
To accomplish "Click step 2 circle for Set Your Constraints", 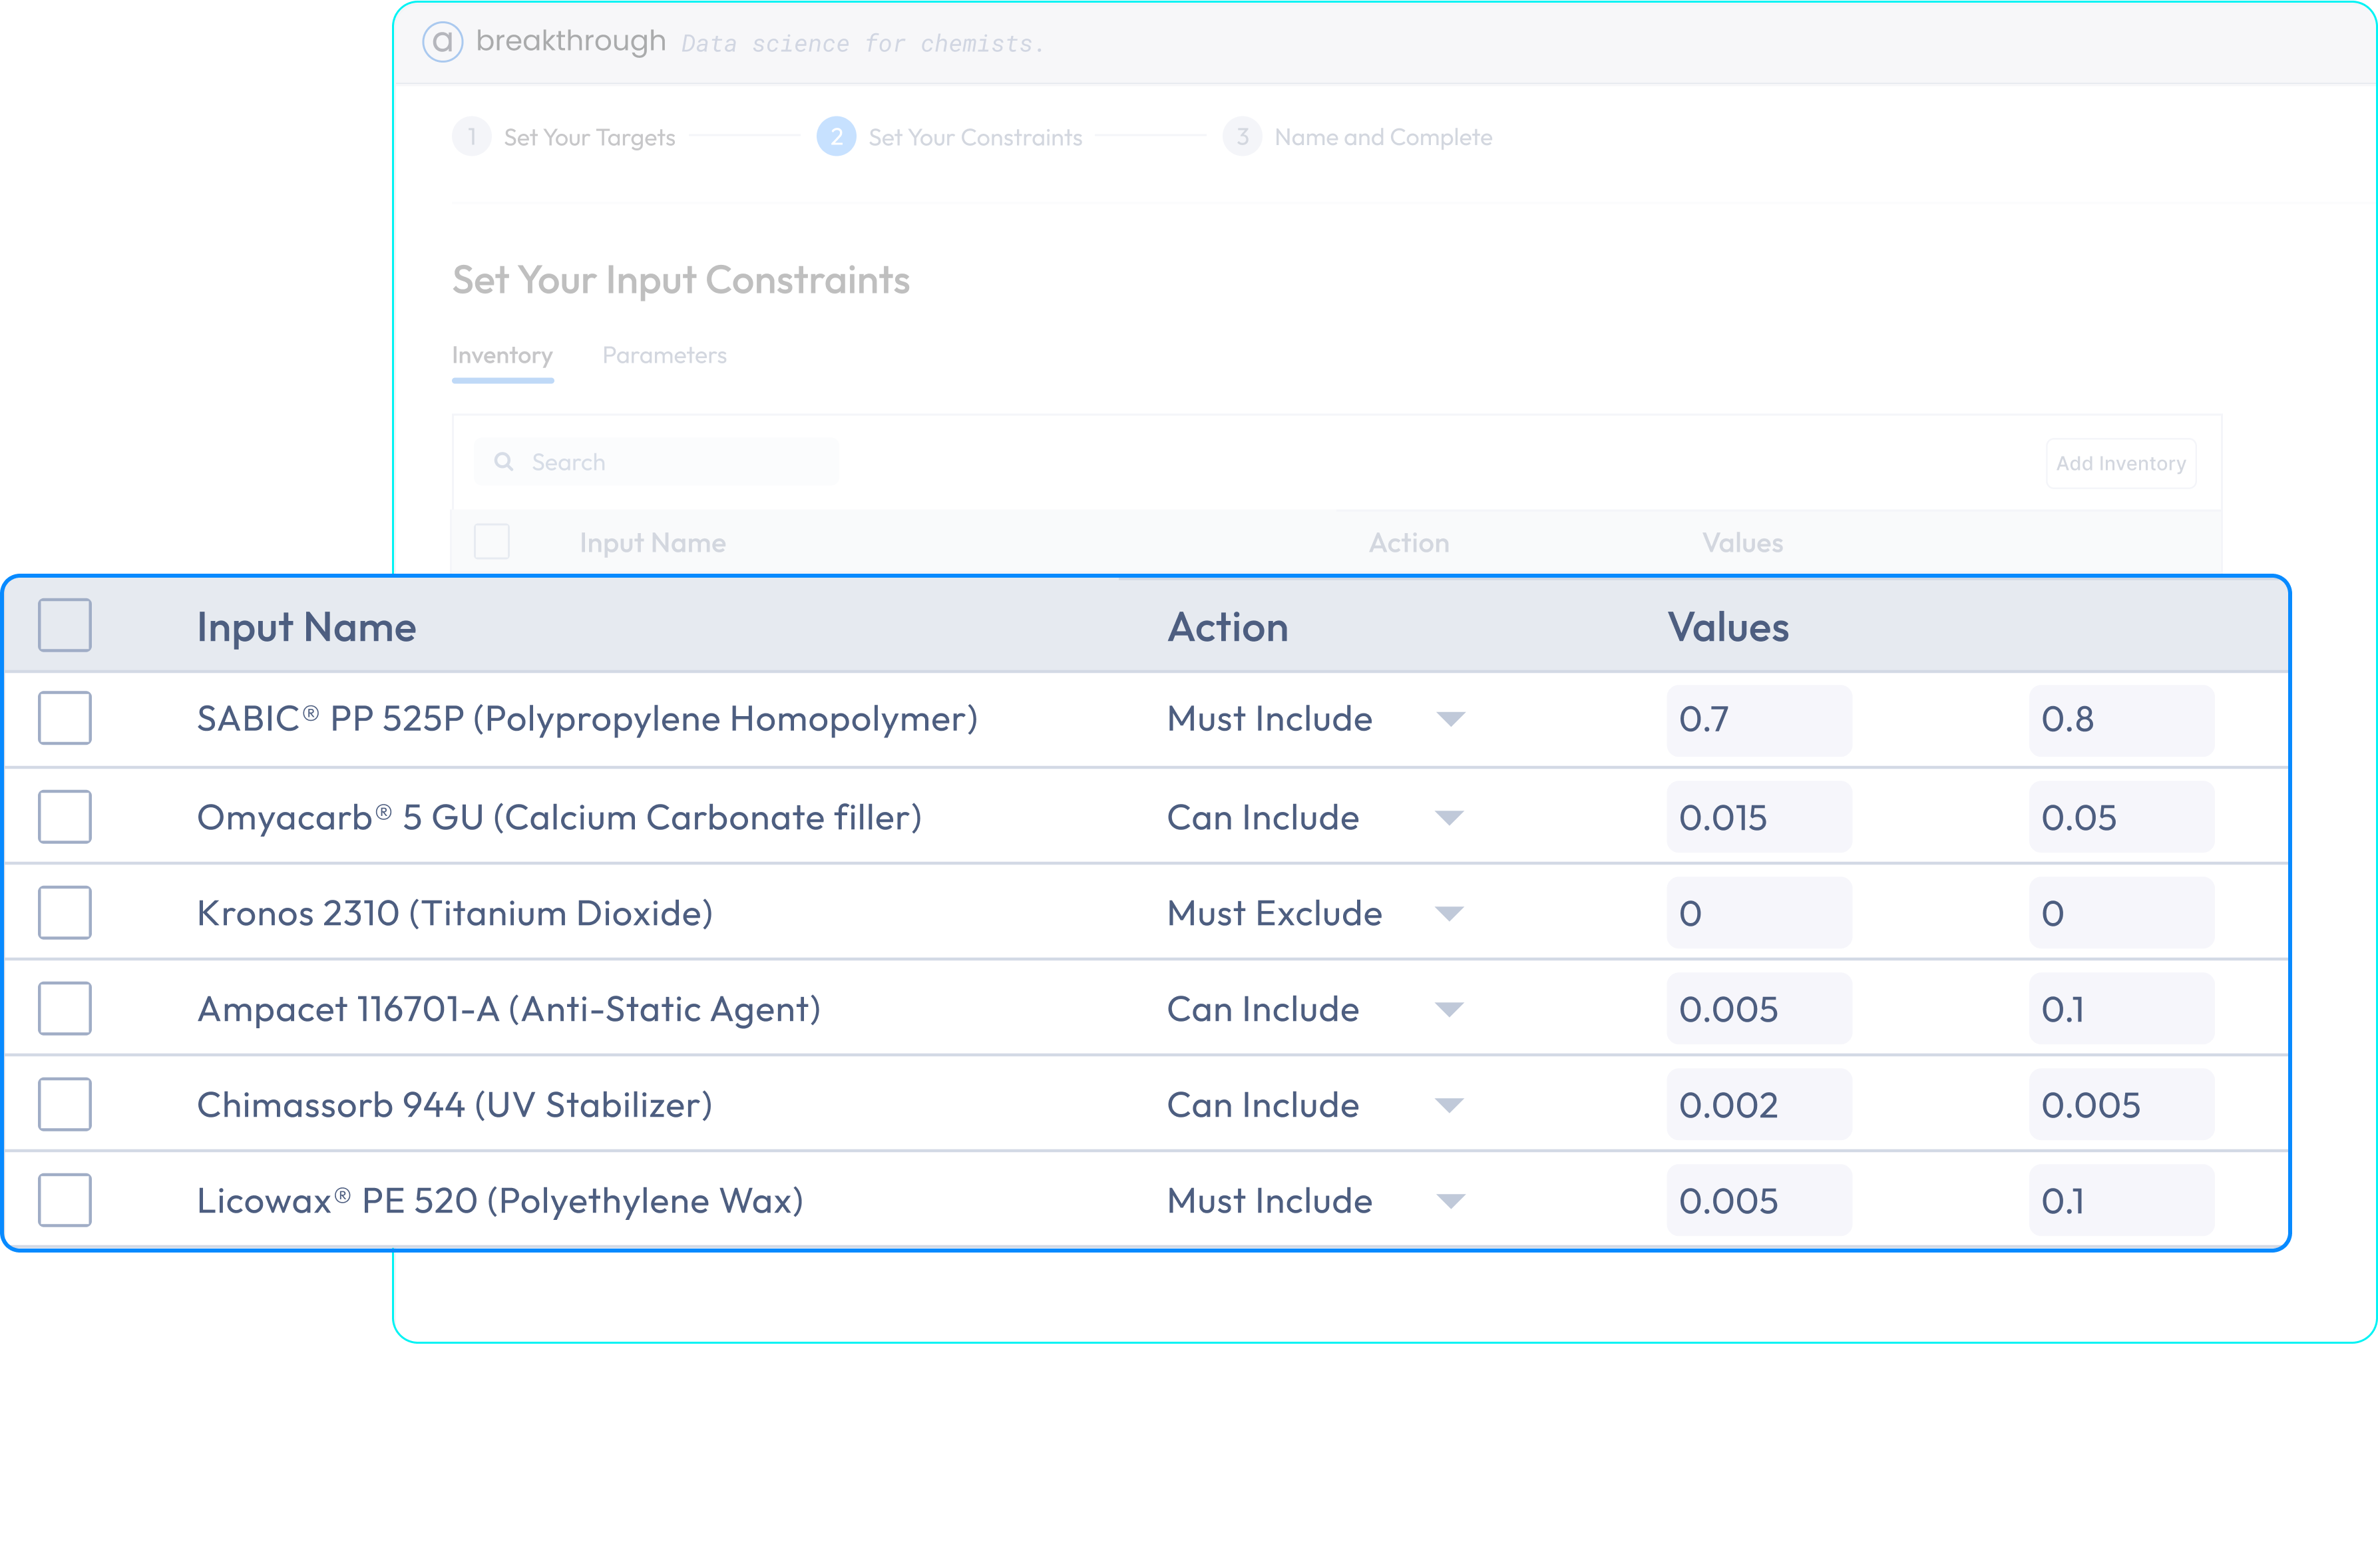I will pos(836,137).
